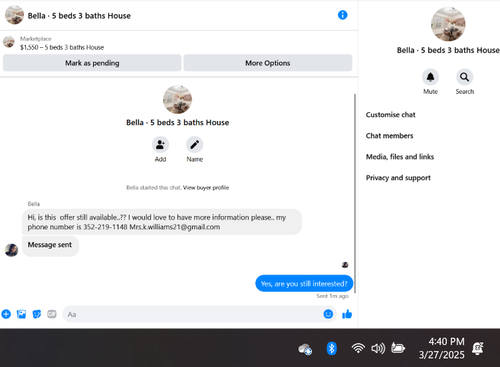The width and height of the screenshot is (500, 367).
Task: Click the seen-by avatar indicator
Action: (x=345, y=265)
